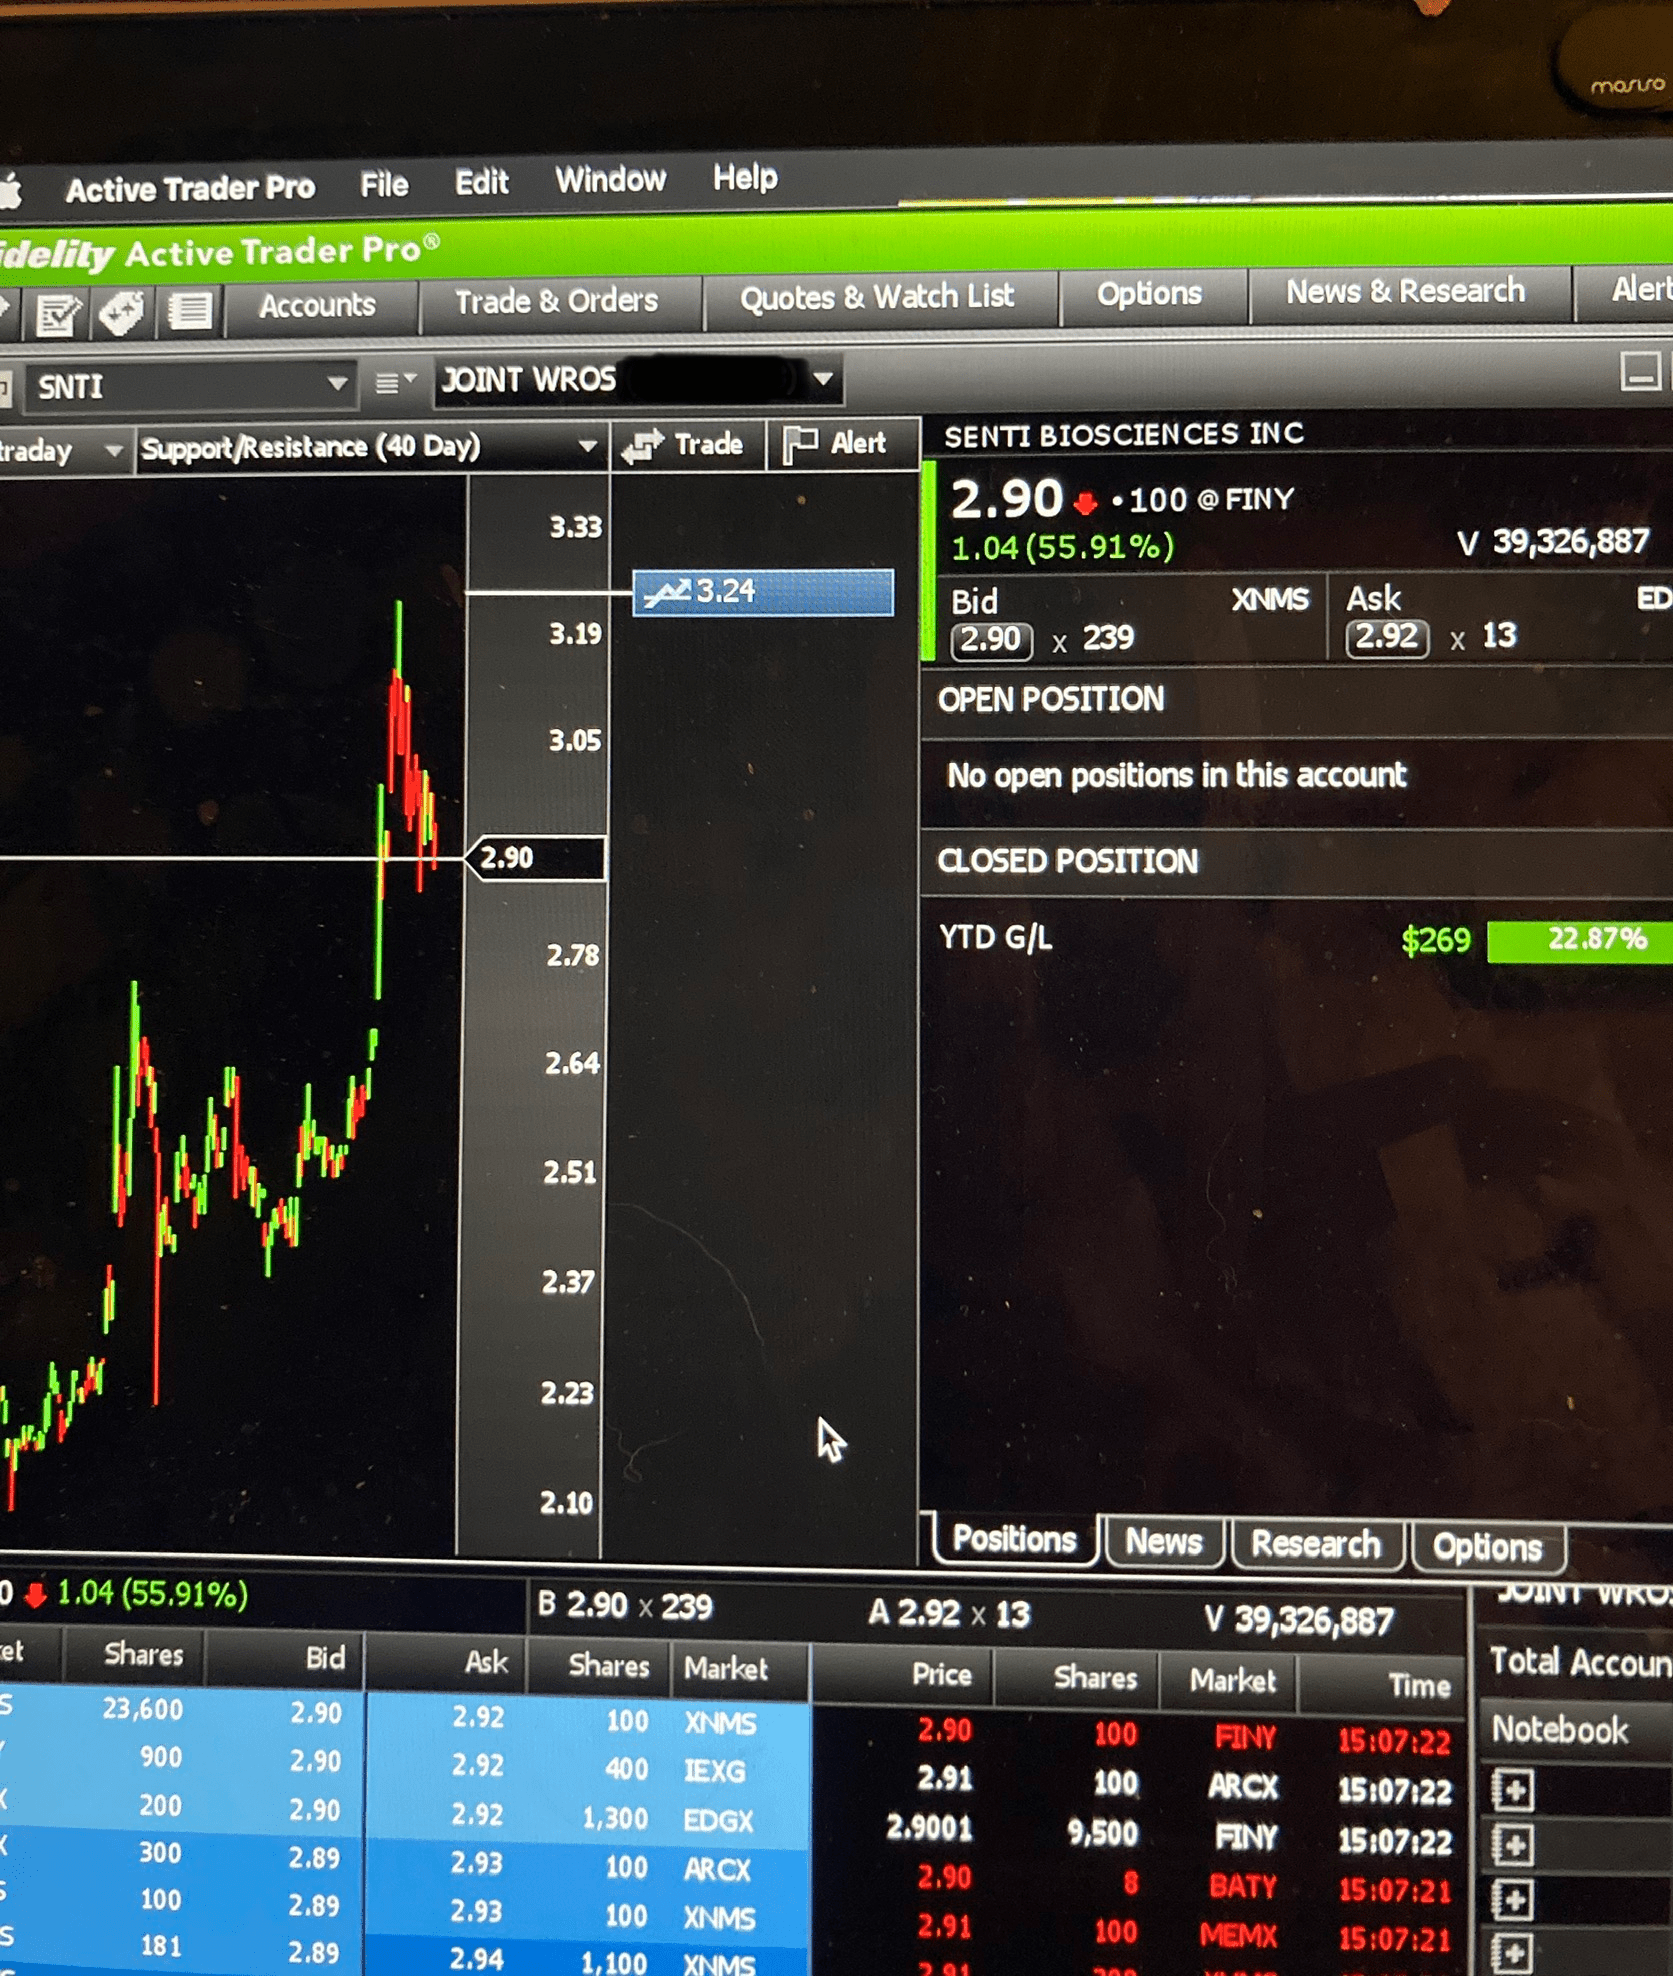
Task: Click the 1,300 ask shares cell
Action: [x=614, y=1818]
